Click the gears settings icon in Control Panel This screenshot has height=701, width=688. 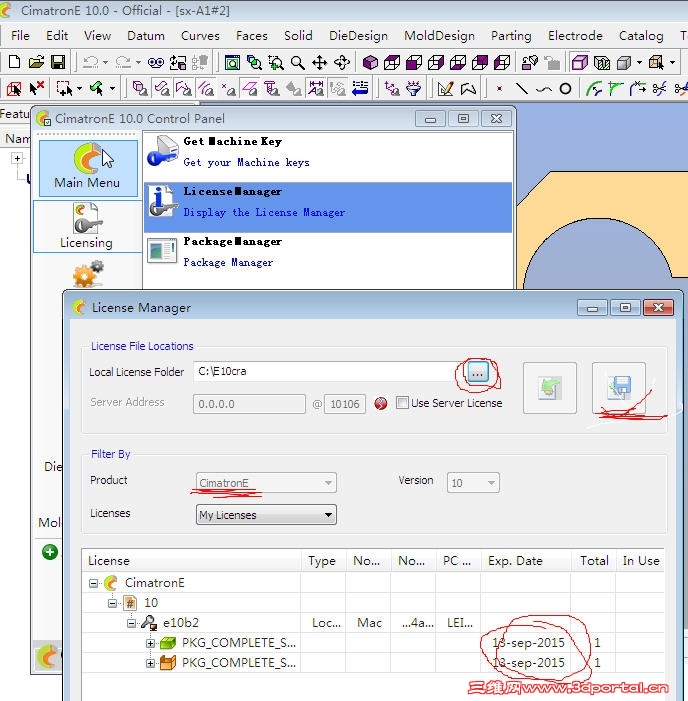click(88, 274)
